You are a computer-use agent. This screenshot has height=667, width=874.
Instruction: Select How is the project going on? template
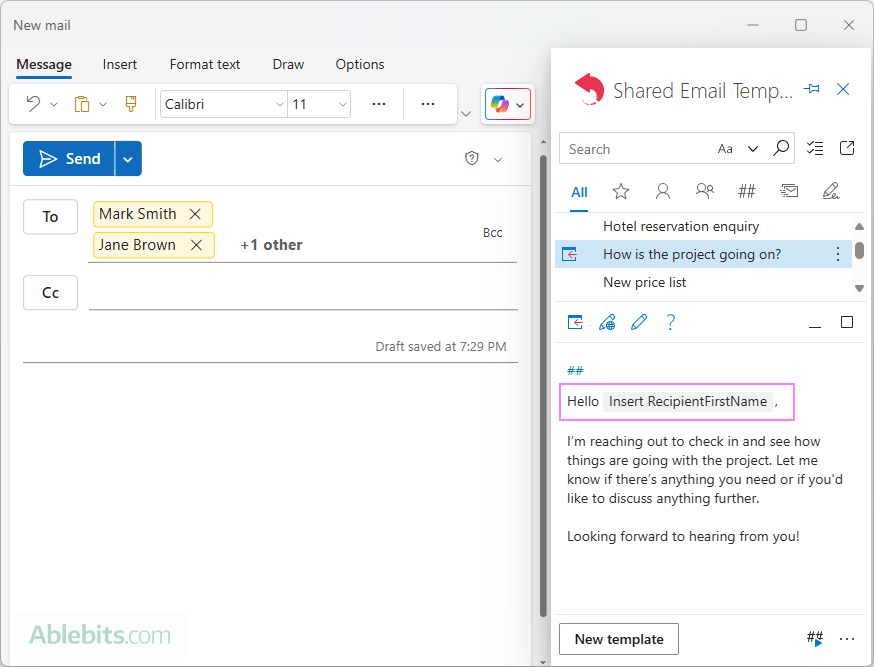703,255
